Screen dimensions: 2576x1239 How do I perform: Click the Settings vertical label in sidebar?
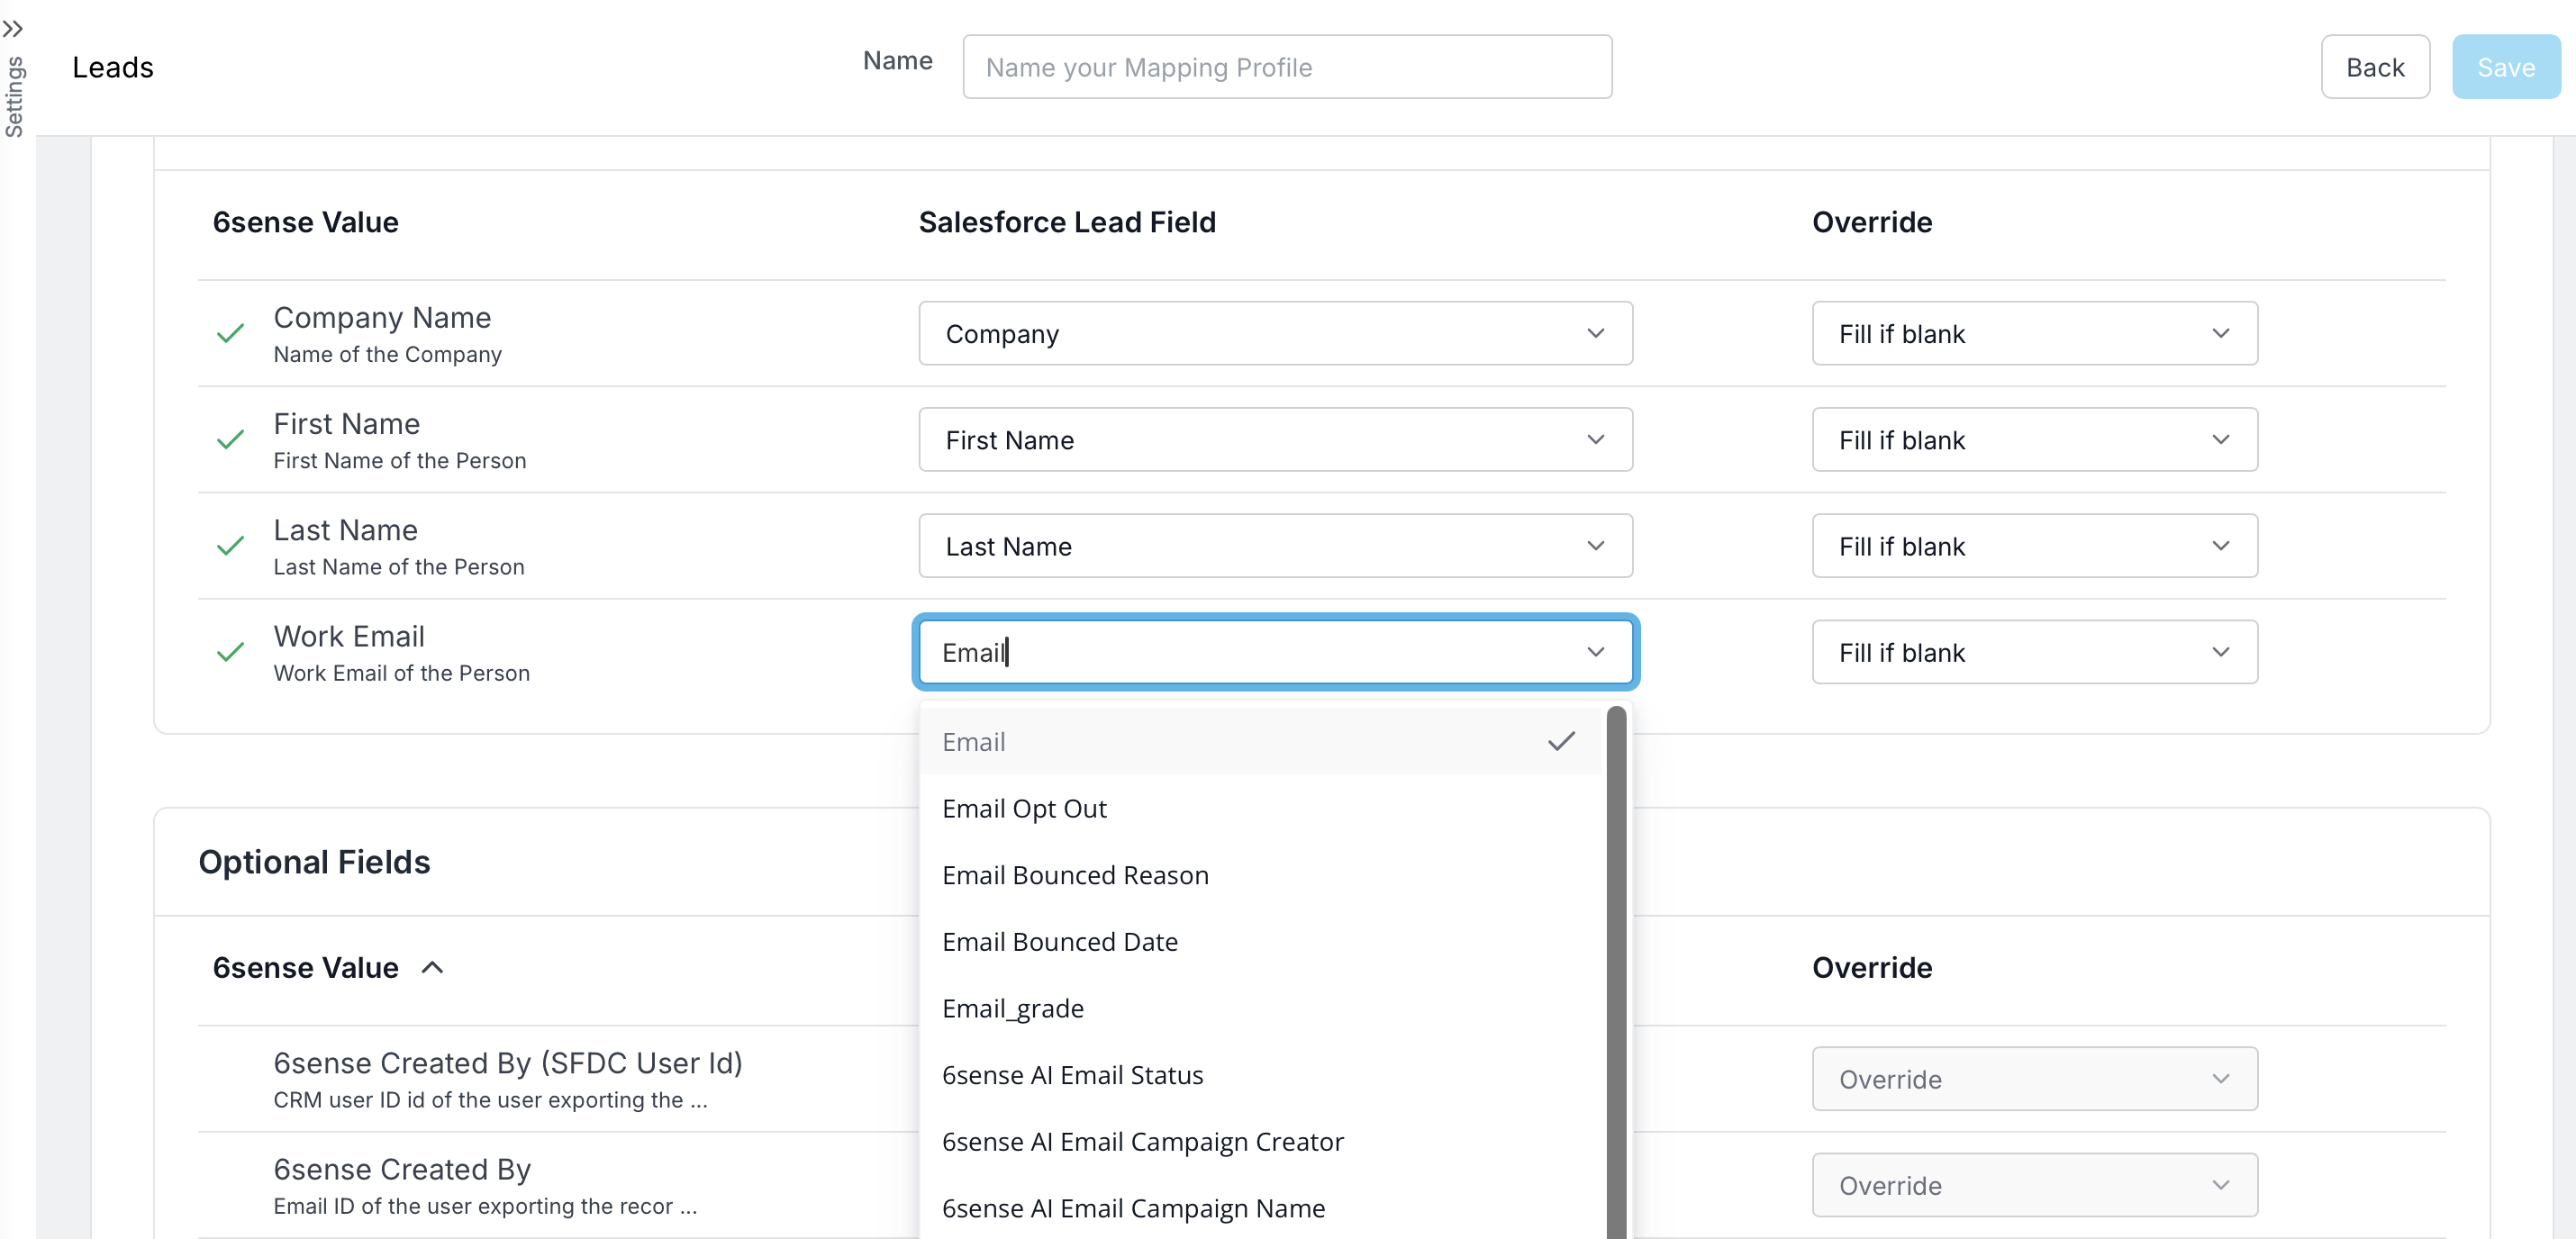(14, 96)
